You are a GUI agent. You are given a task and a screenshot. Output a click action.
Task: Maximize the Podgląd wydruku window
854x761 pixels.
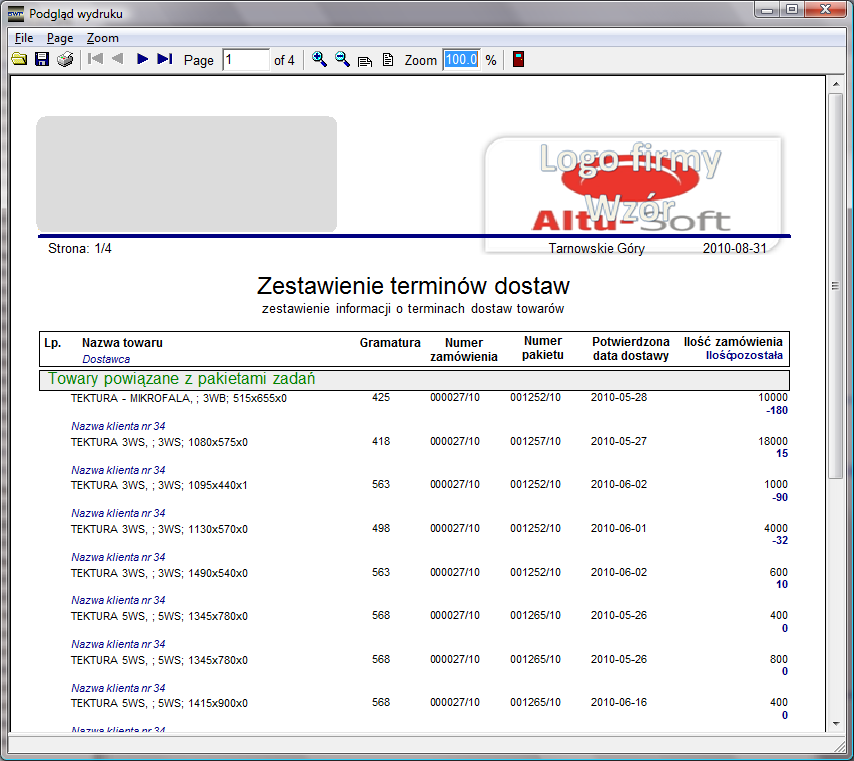point(792,10)
